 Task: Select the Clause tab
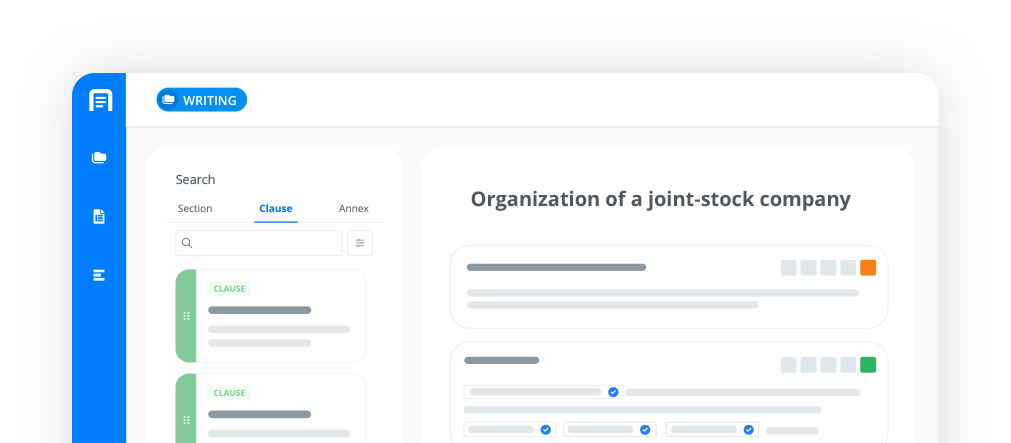coord(275,209)
